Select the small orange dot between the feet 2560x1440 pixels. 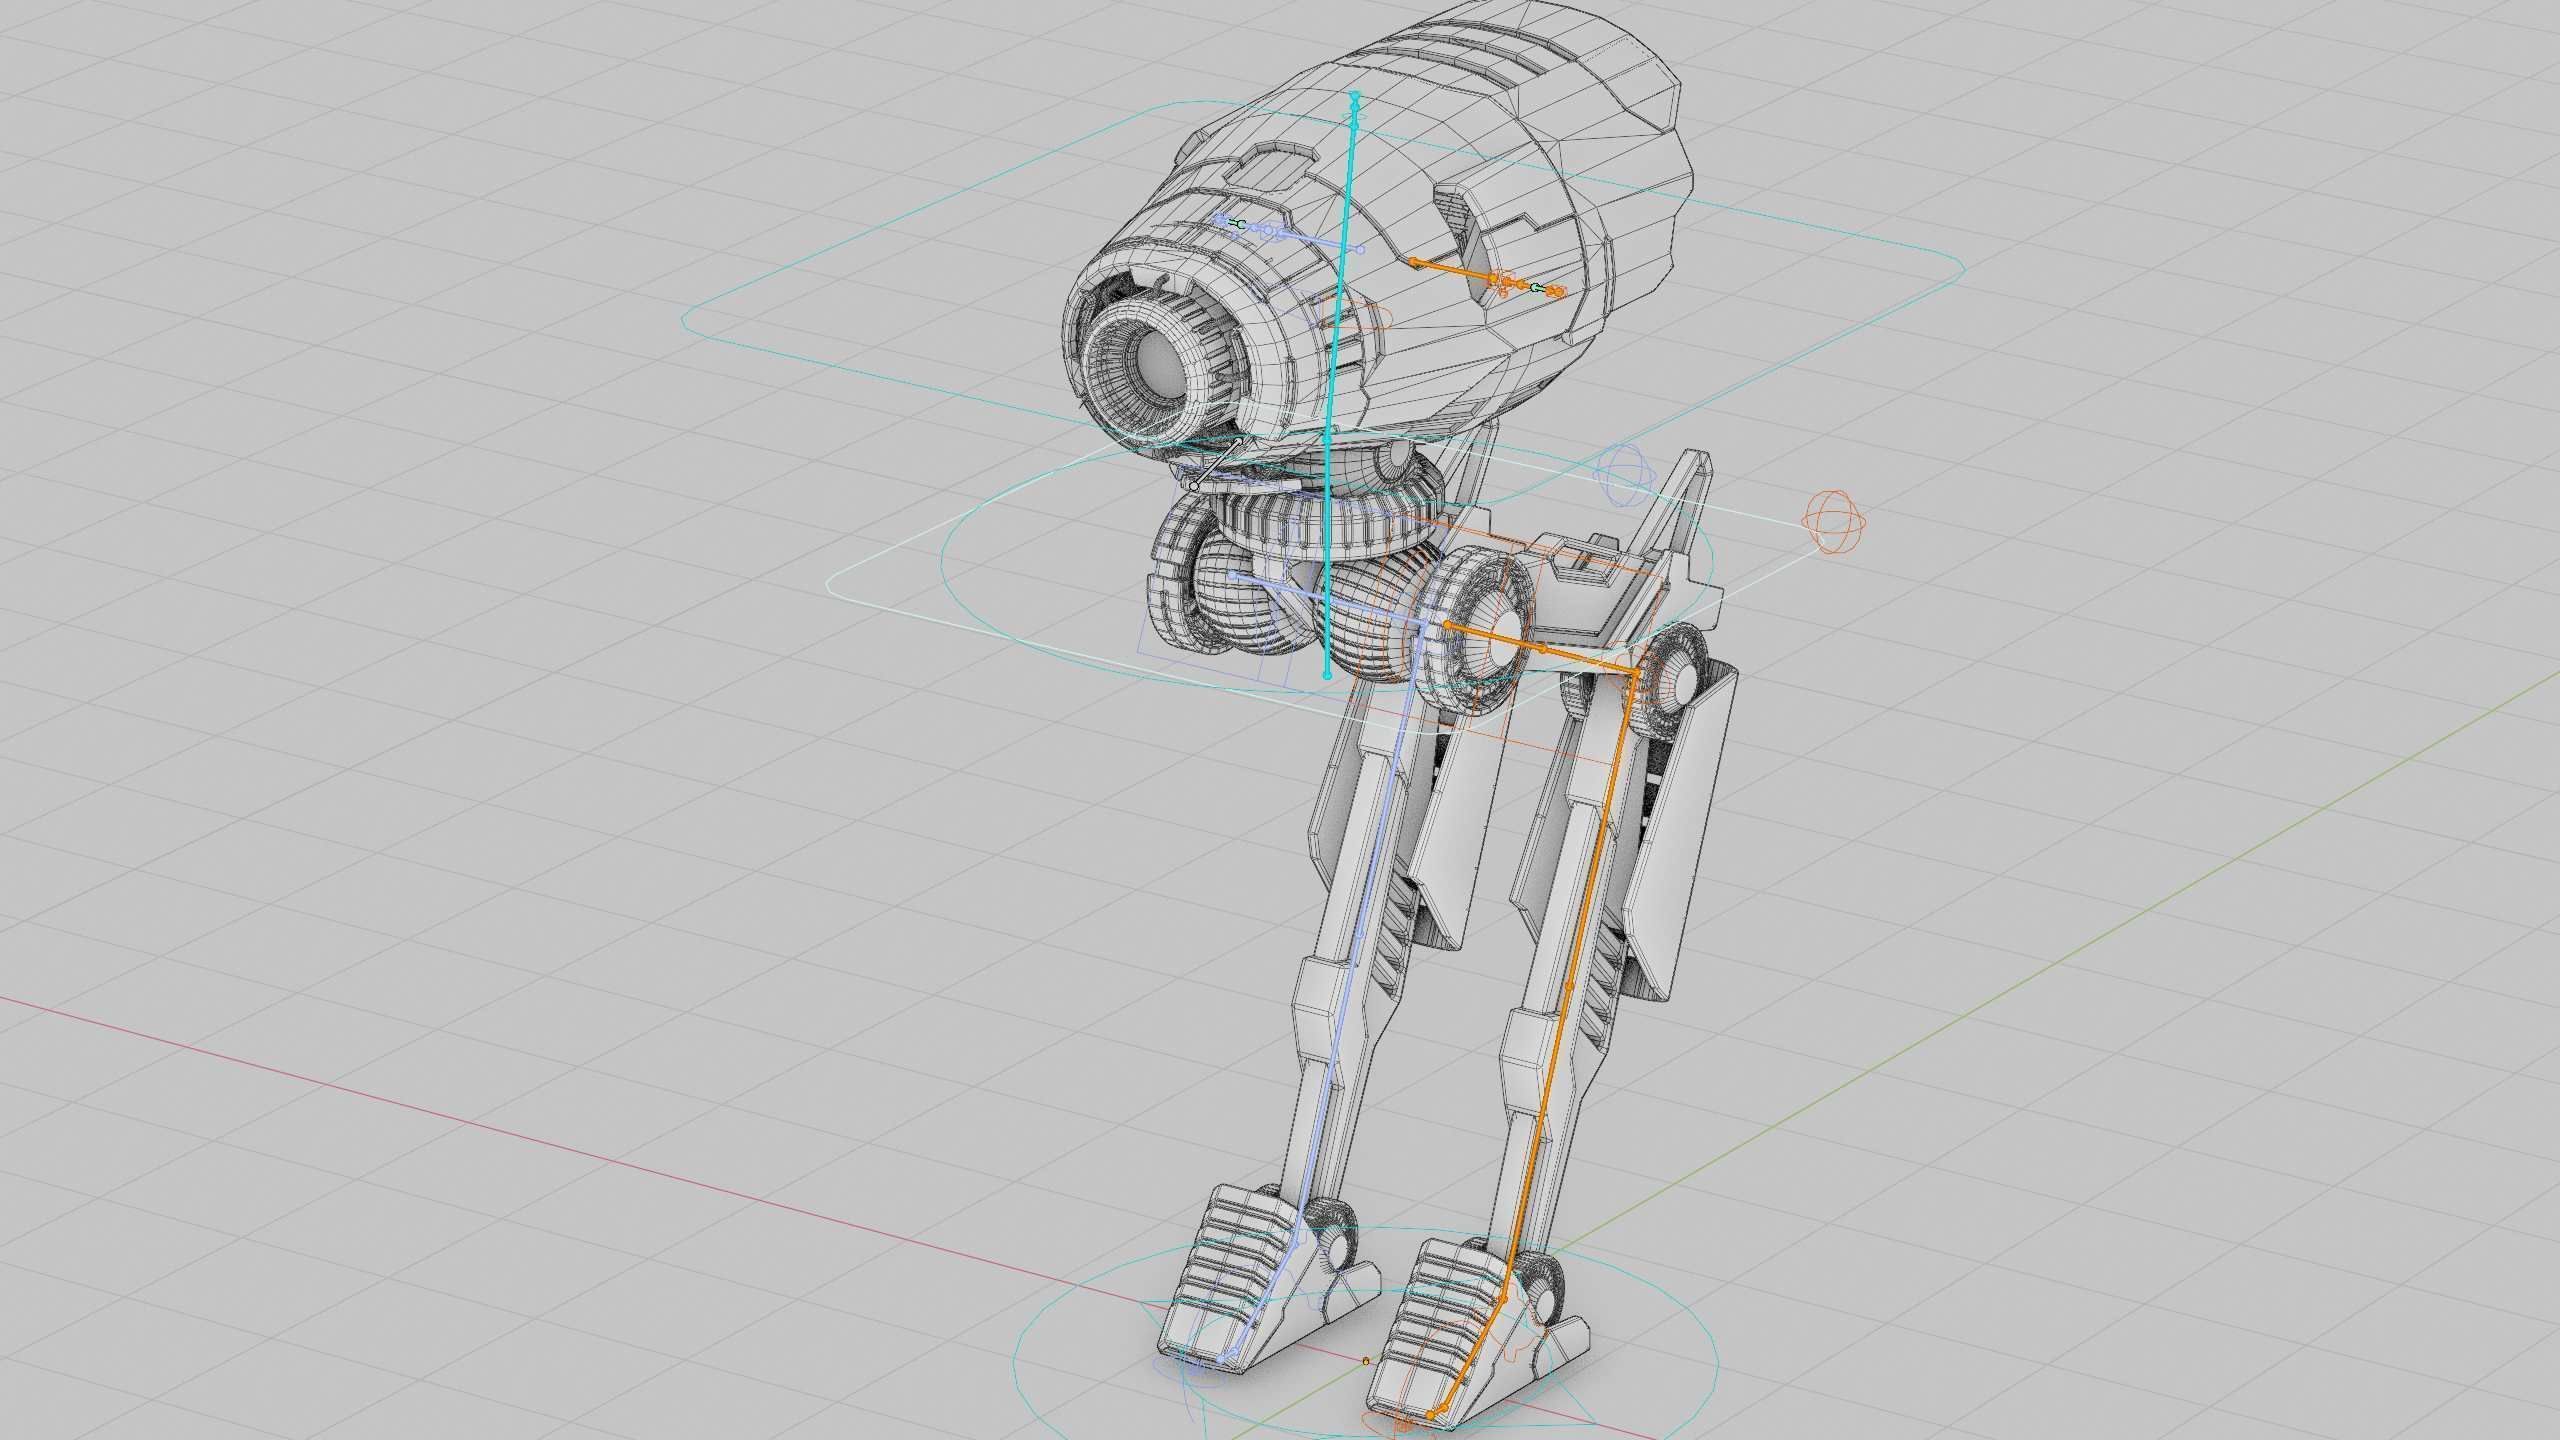1366,1361
